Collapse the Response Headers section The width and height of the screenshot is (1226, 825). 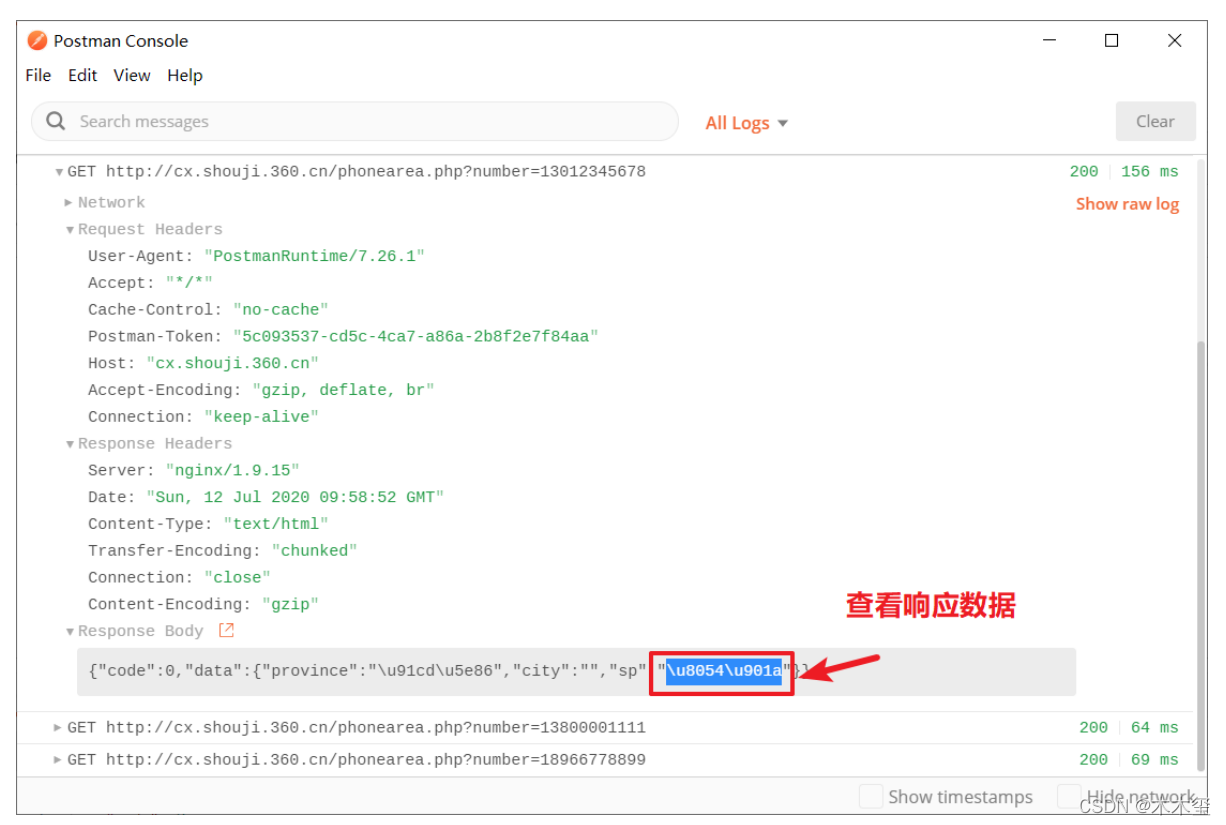pyautogui.click(x=70, y=444)
